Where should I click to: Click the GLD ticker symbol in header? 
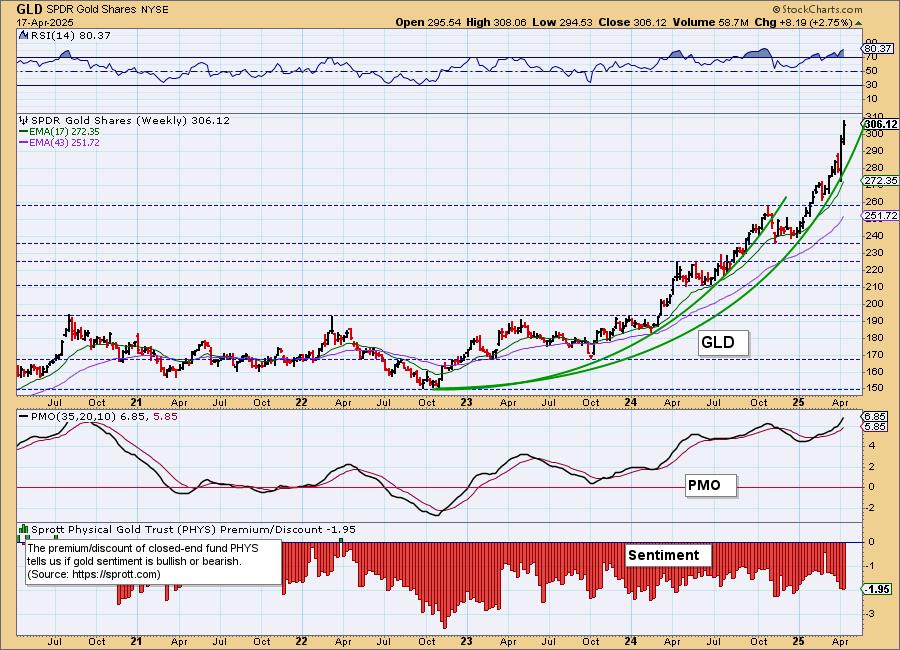pos(29,9)
